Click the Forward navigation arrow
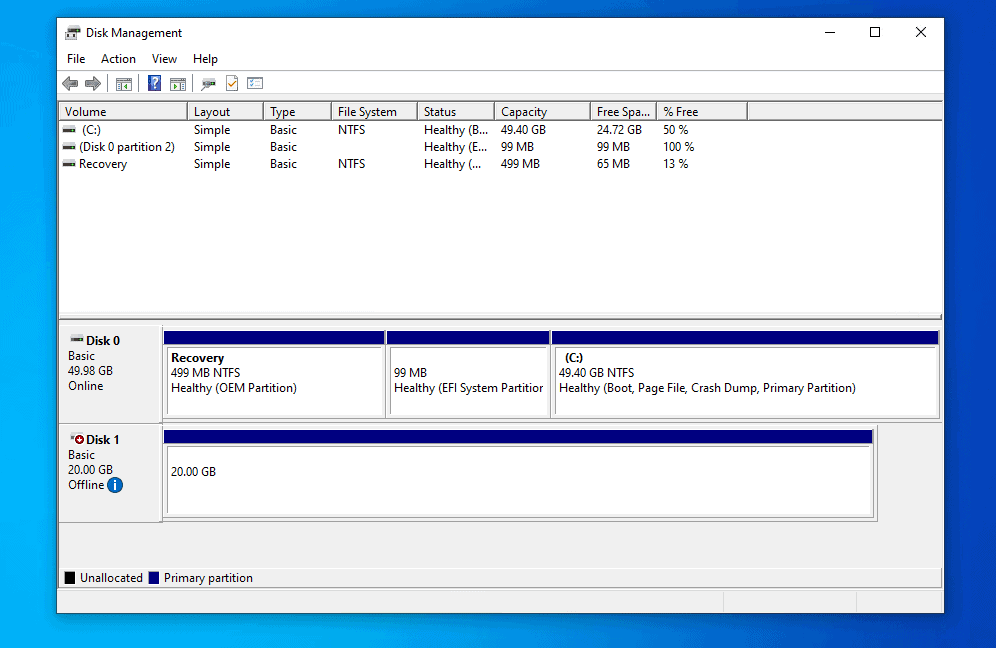 [x=93, y=83]
